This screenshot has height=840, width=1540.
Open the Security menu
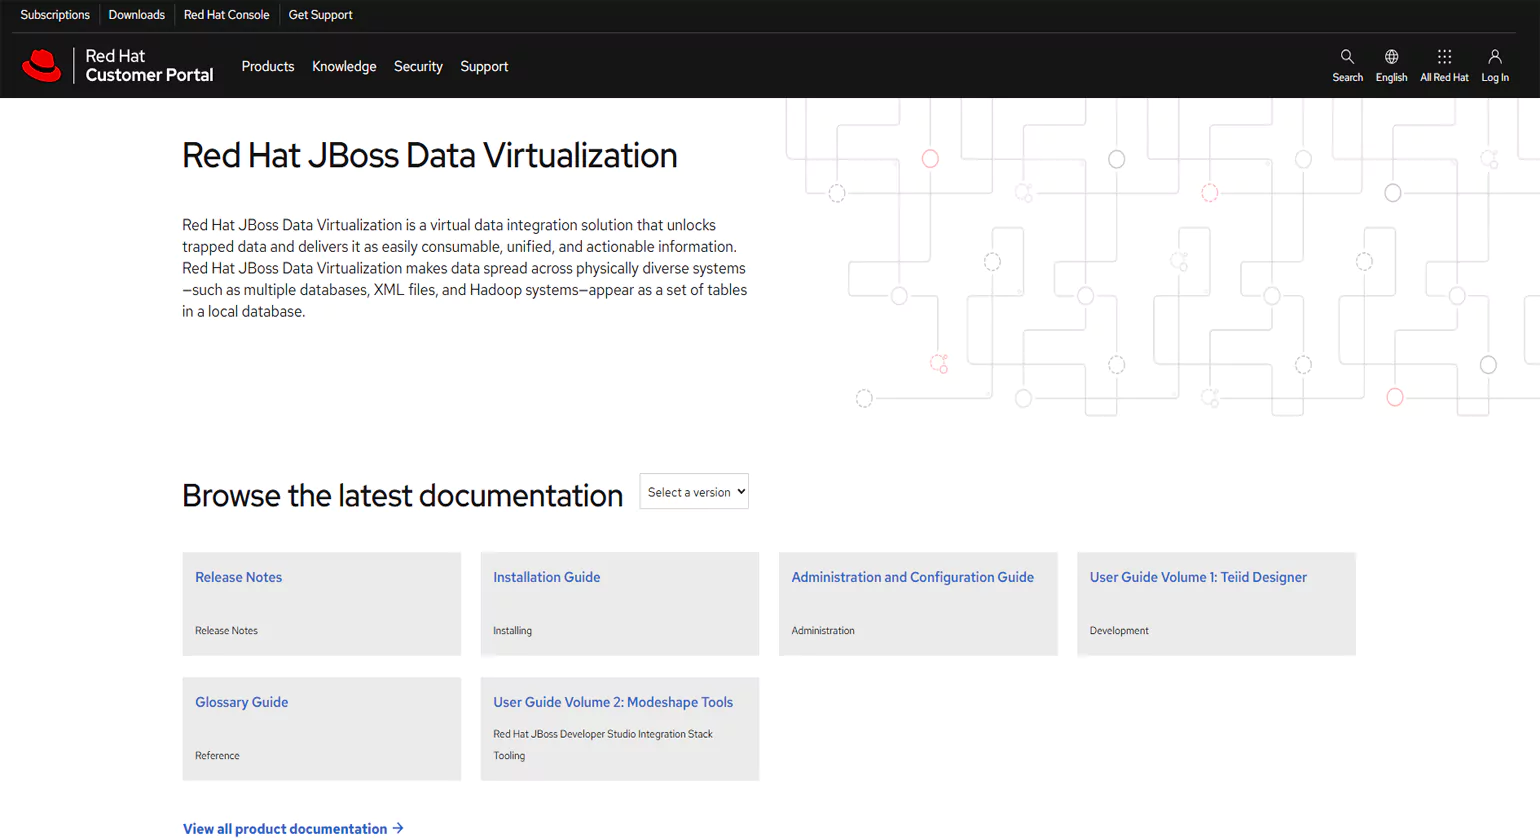[x=418, y=66]
